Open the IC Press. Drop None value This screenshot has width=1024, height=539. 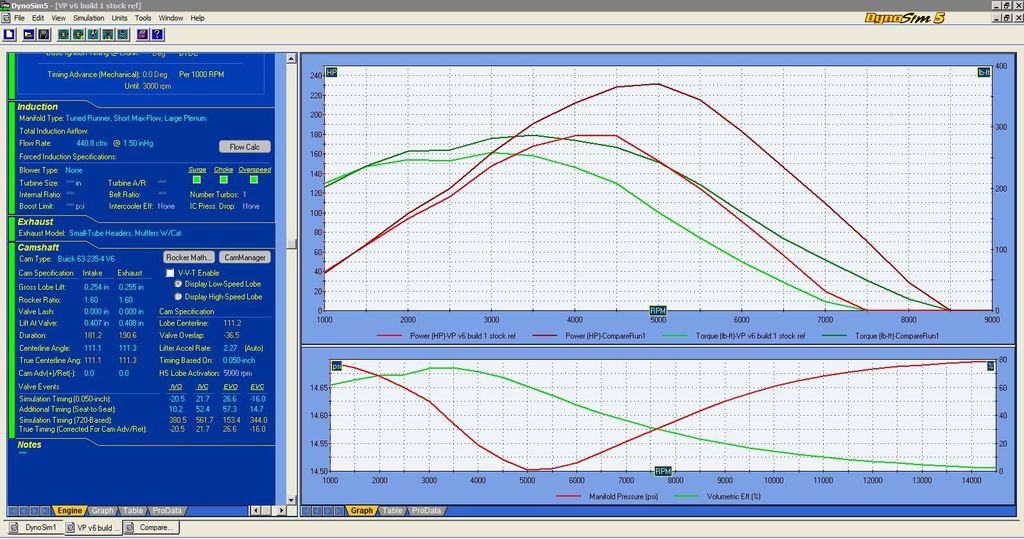(251, 206)
